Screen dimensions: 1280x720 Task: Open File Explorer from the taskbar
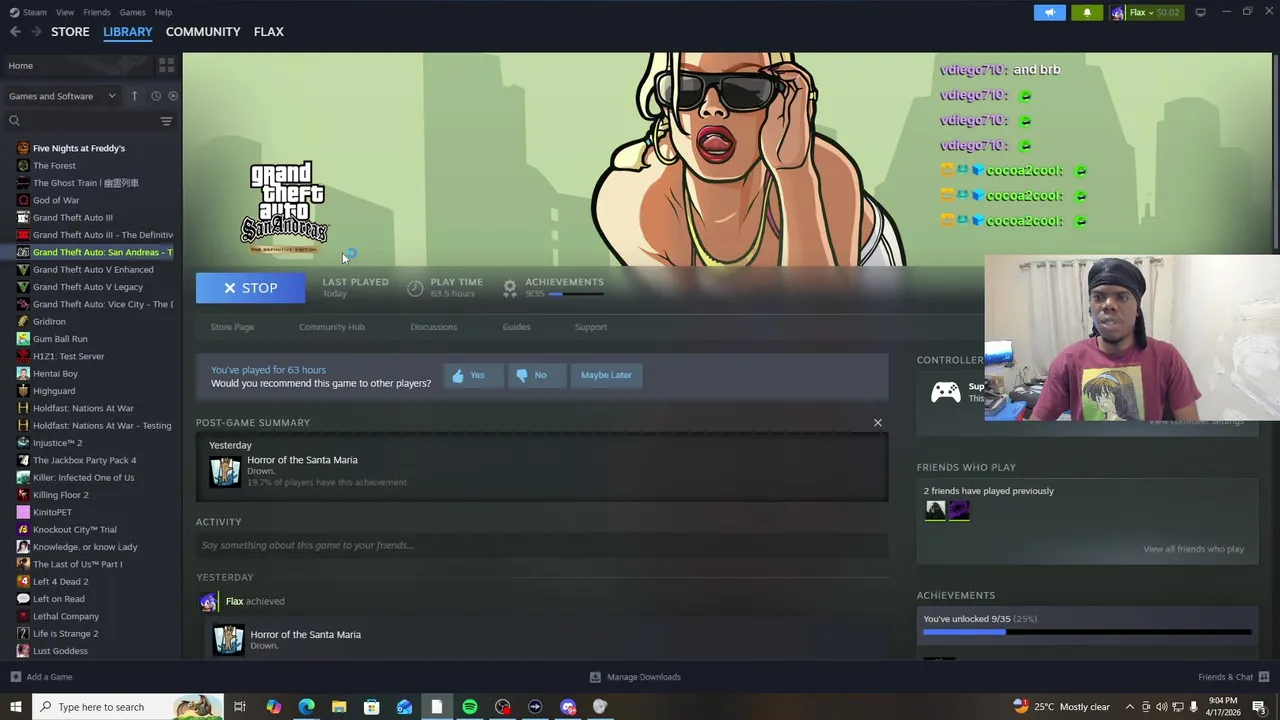pyautogui.click(x=339, y=707)
